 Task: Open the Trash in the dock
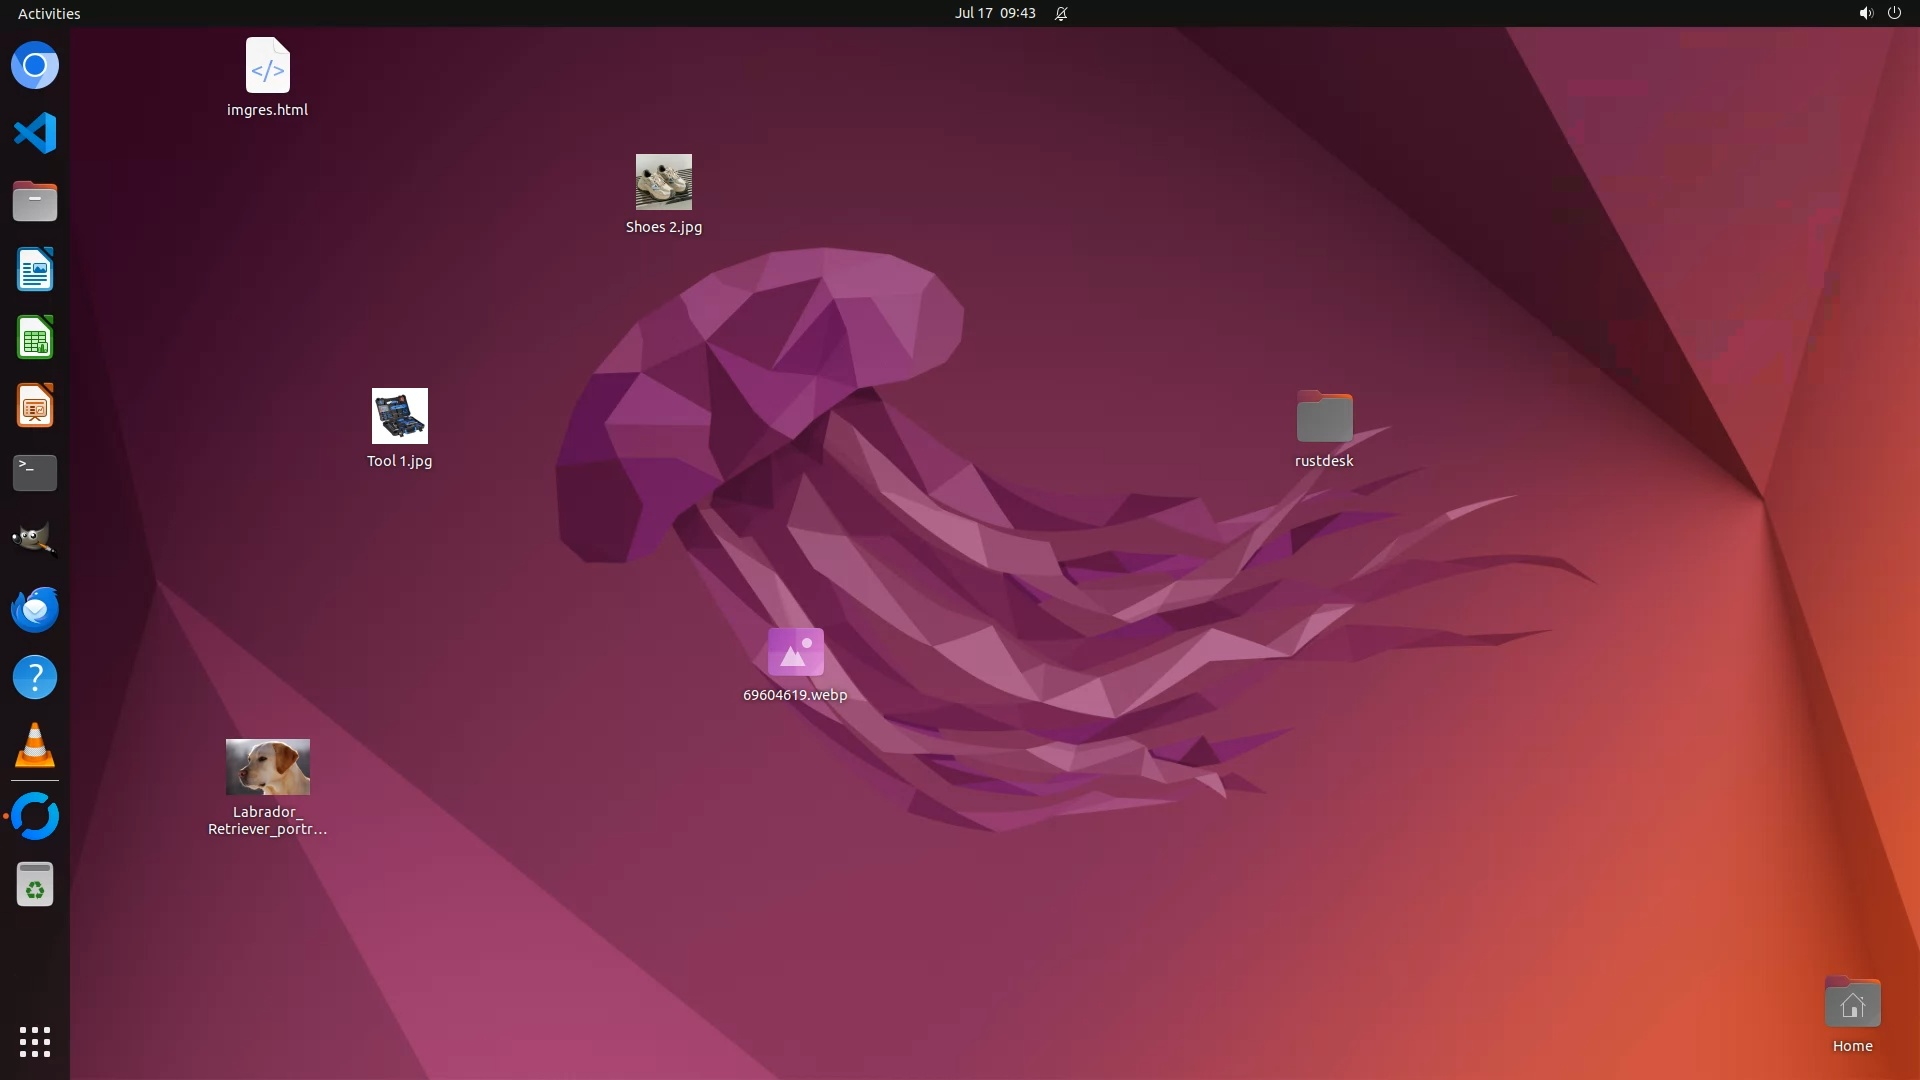tap(35, 885)
